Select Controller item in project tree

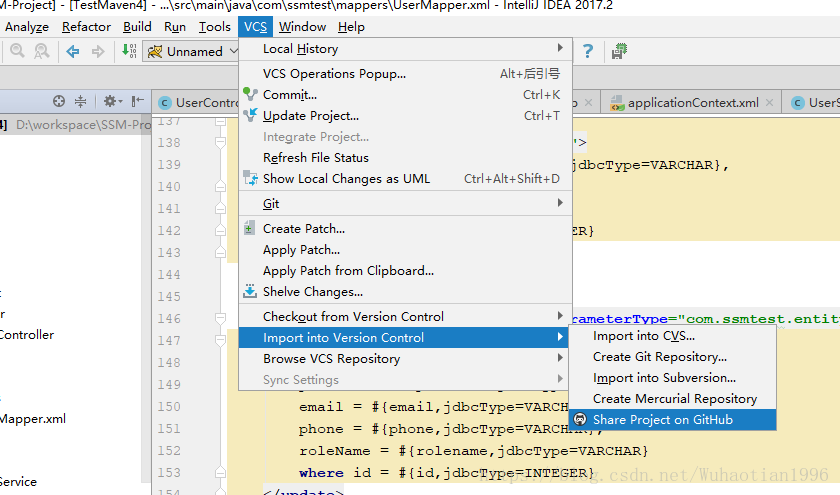[x=27, y=335]
